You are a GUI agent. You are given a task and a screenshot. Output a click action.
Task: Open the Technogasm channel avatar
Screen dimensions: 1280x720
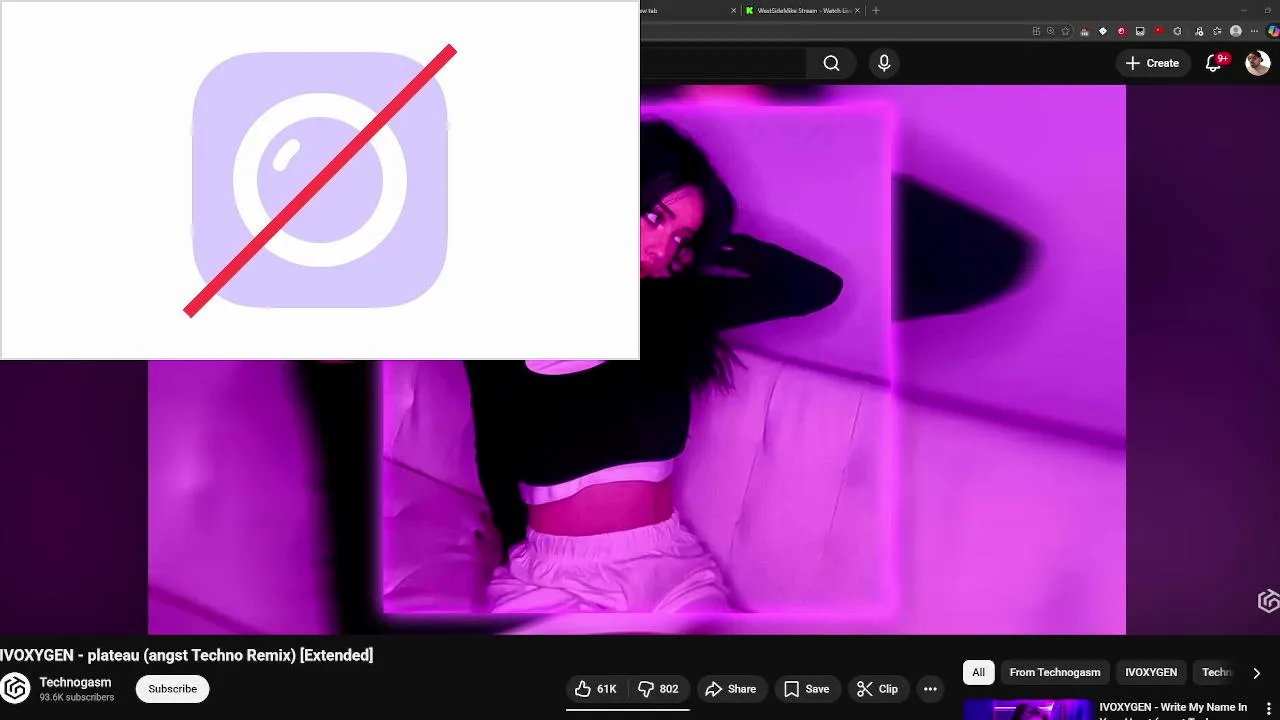15,689
